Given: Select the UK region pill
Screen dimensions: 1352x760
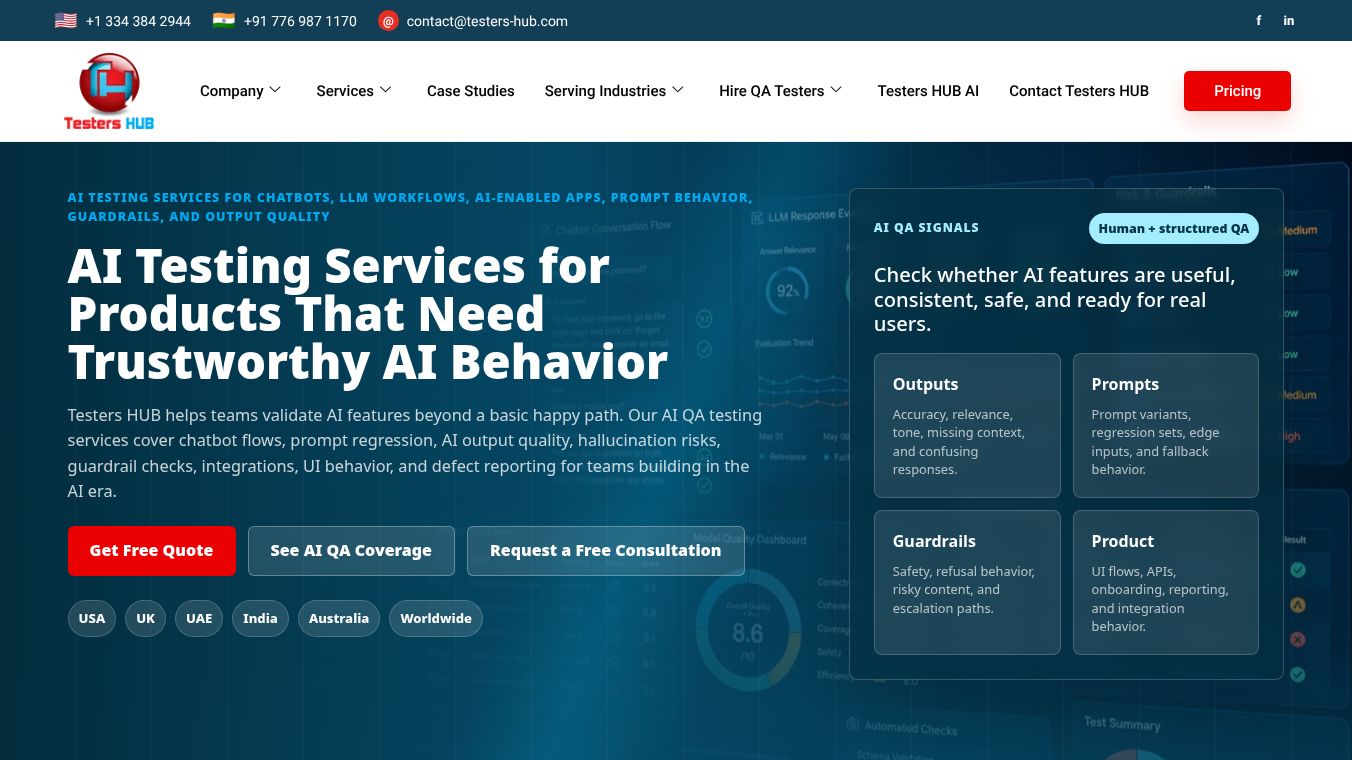Looking at the screenshot, I should [146, 618].
